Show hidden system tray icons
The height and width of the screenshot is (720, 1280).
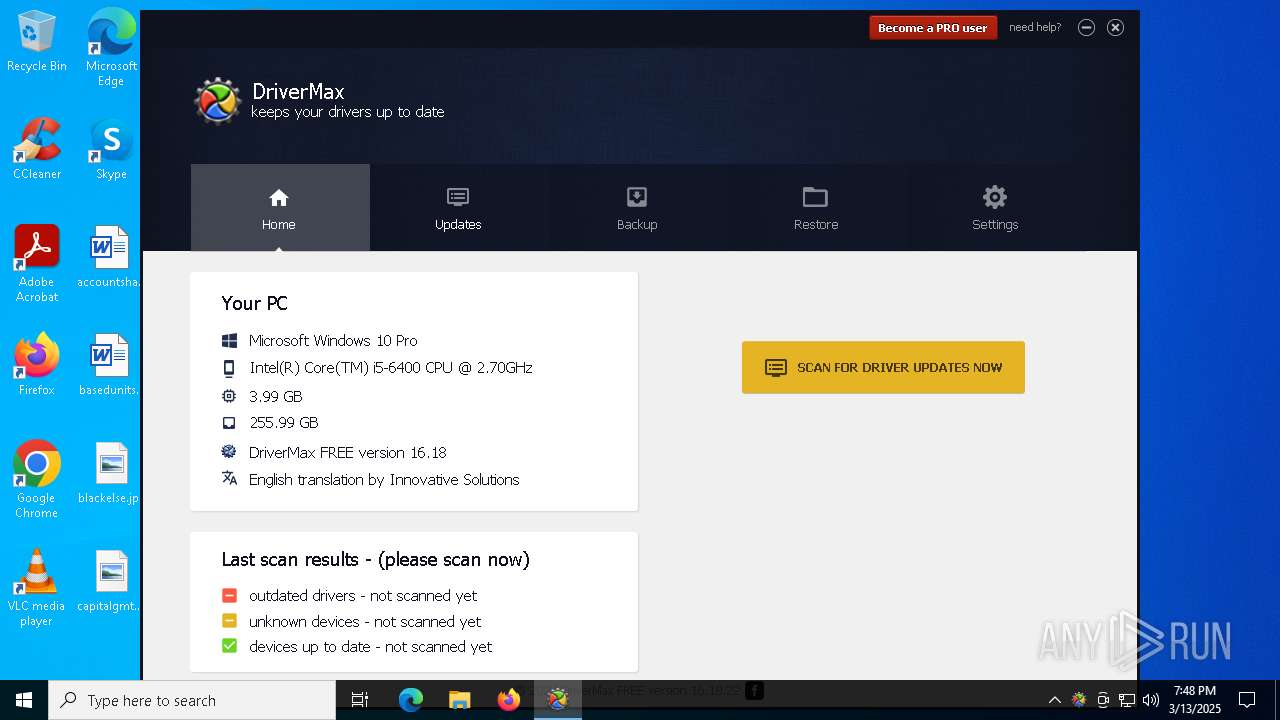click(1054, 700)
